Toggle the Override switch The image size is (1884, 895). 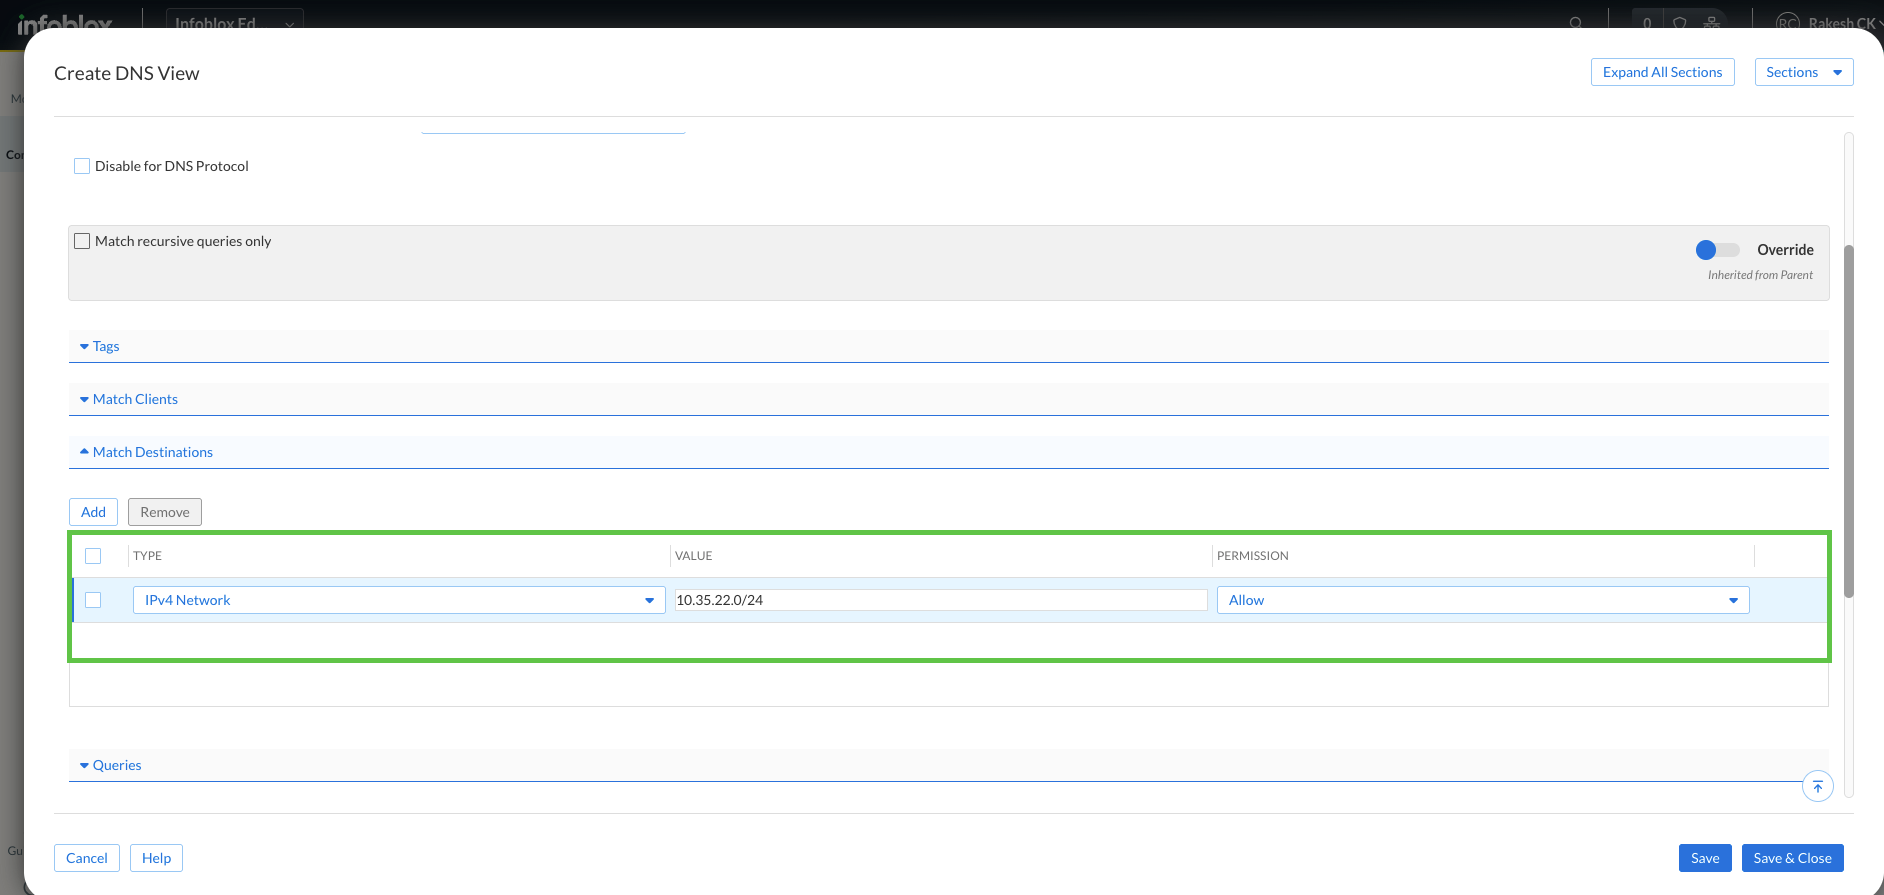coord(1717,250)
